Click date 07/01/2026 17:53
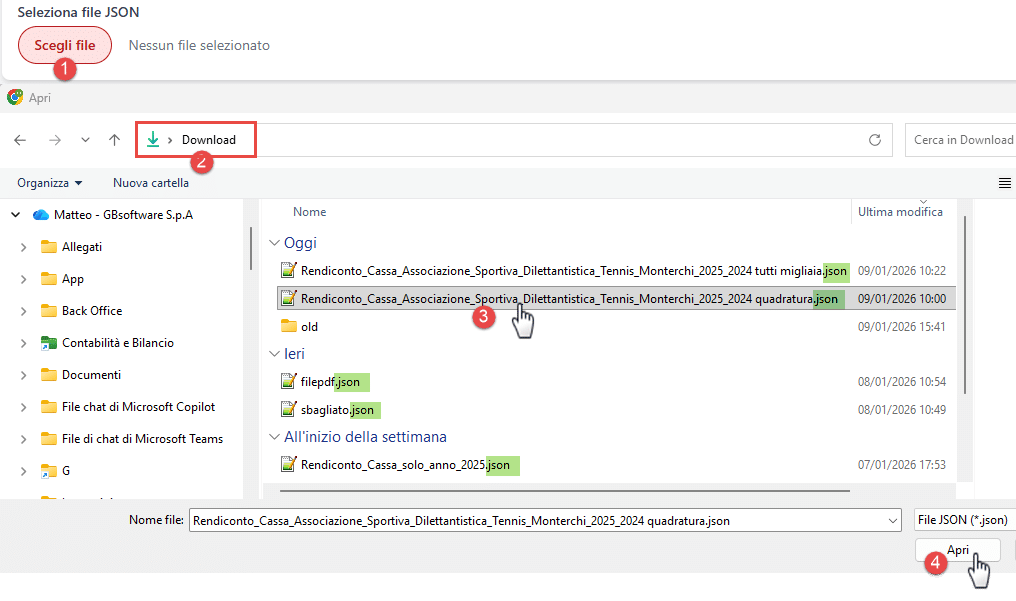Viewport: 1016px width, 601px height. coord(901,465)
